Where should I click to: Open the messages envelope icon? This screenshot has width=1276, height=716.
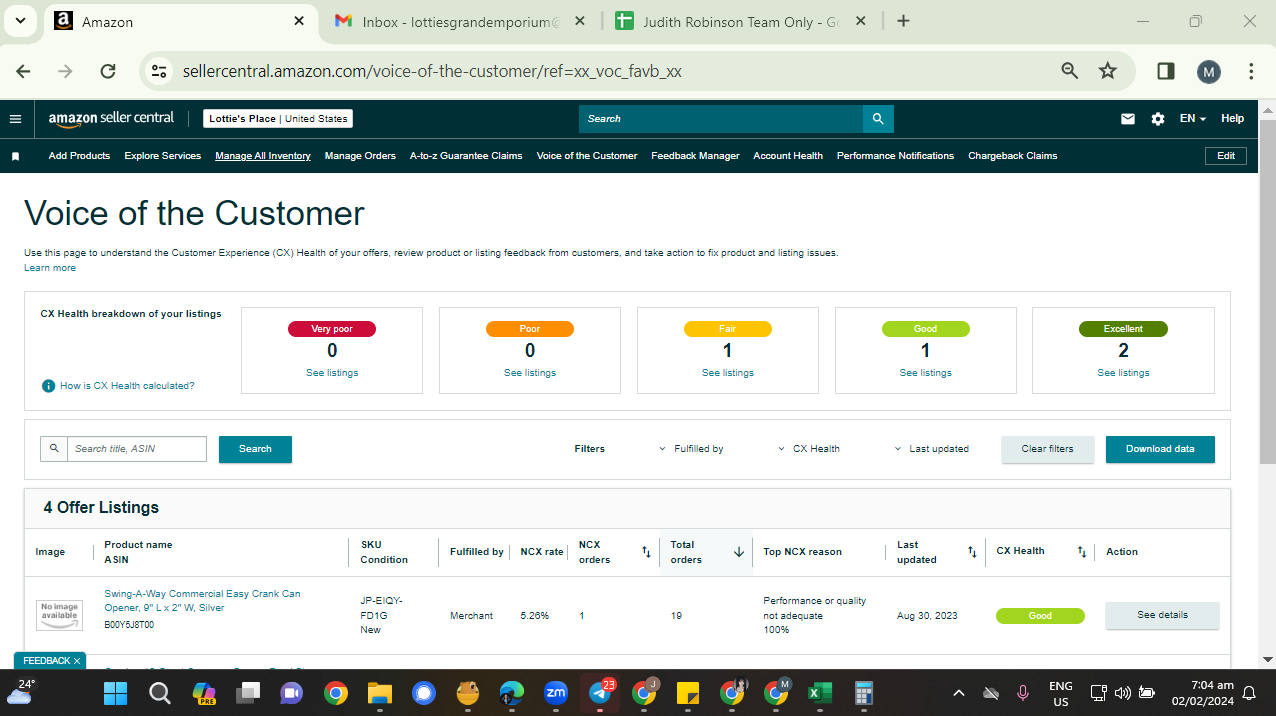click(x=1128, y=119)
